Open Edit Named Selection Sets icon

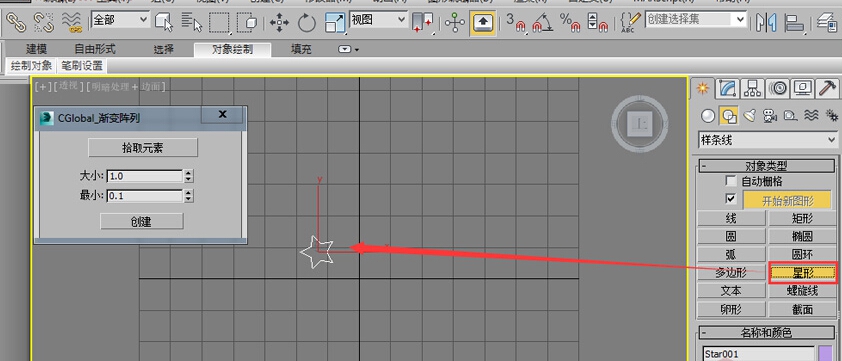click(x=630, y=23)
